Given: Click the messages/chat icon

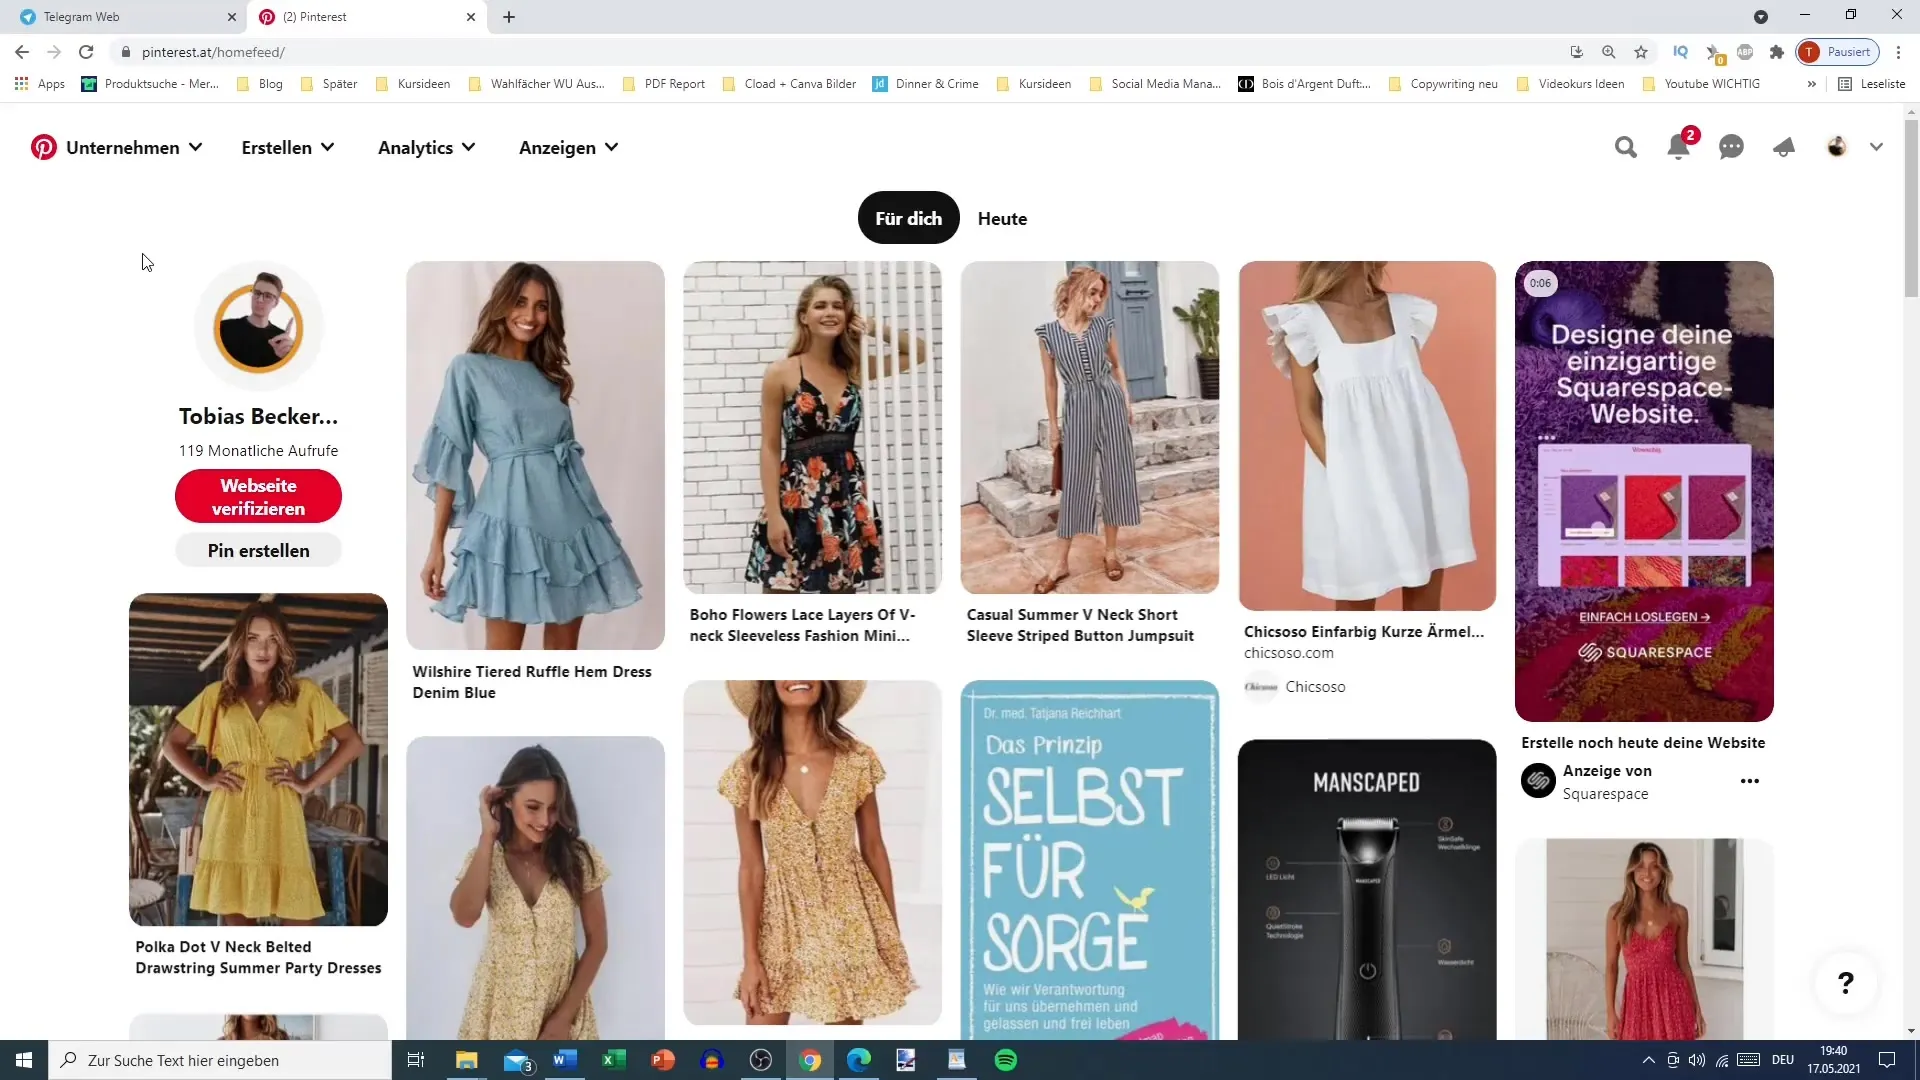Looking at the screenshot, I should [x=1730, y=146].
